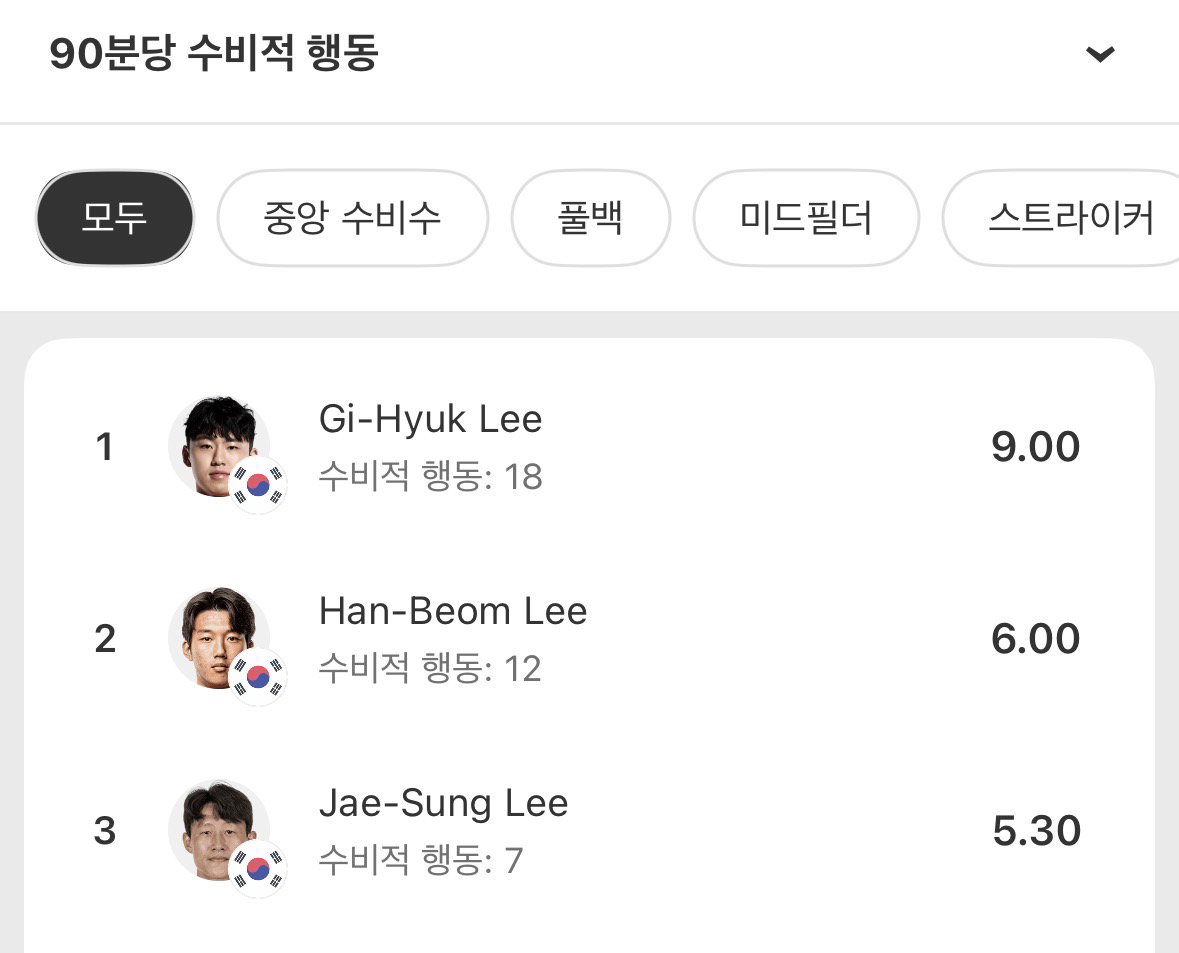Image resolution: width=1179 pixels, height=953 pixels.
Task: Filter players by 미드필더 position
Action: [806, 218]
